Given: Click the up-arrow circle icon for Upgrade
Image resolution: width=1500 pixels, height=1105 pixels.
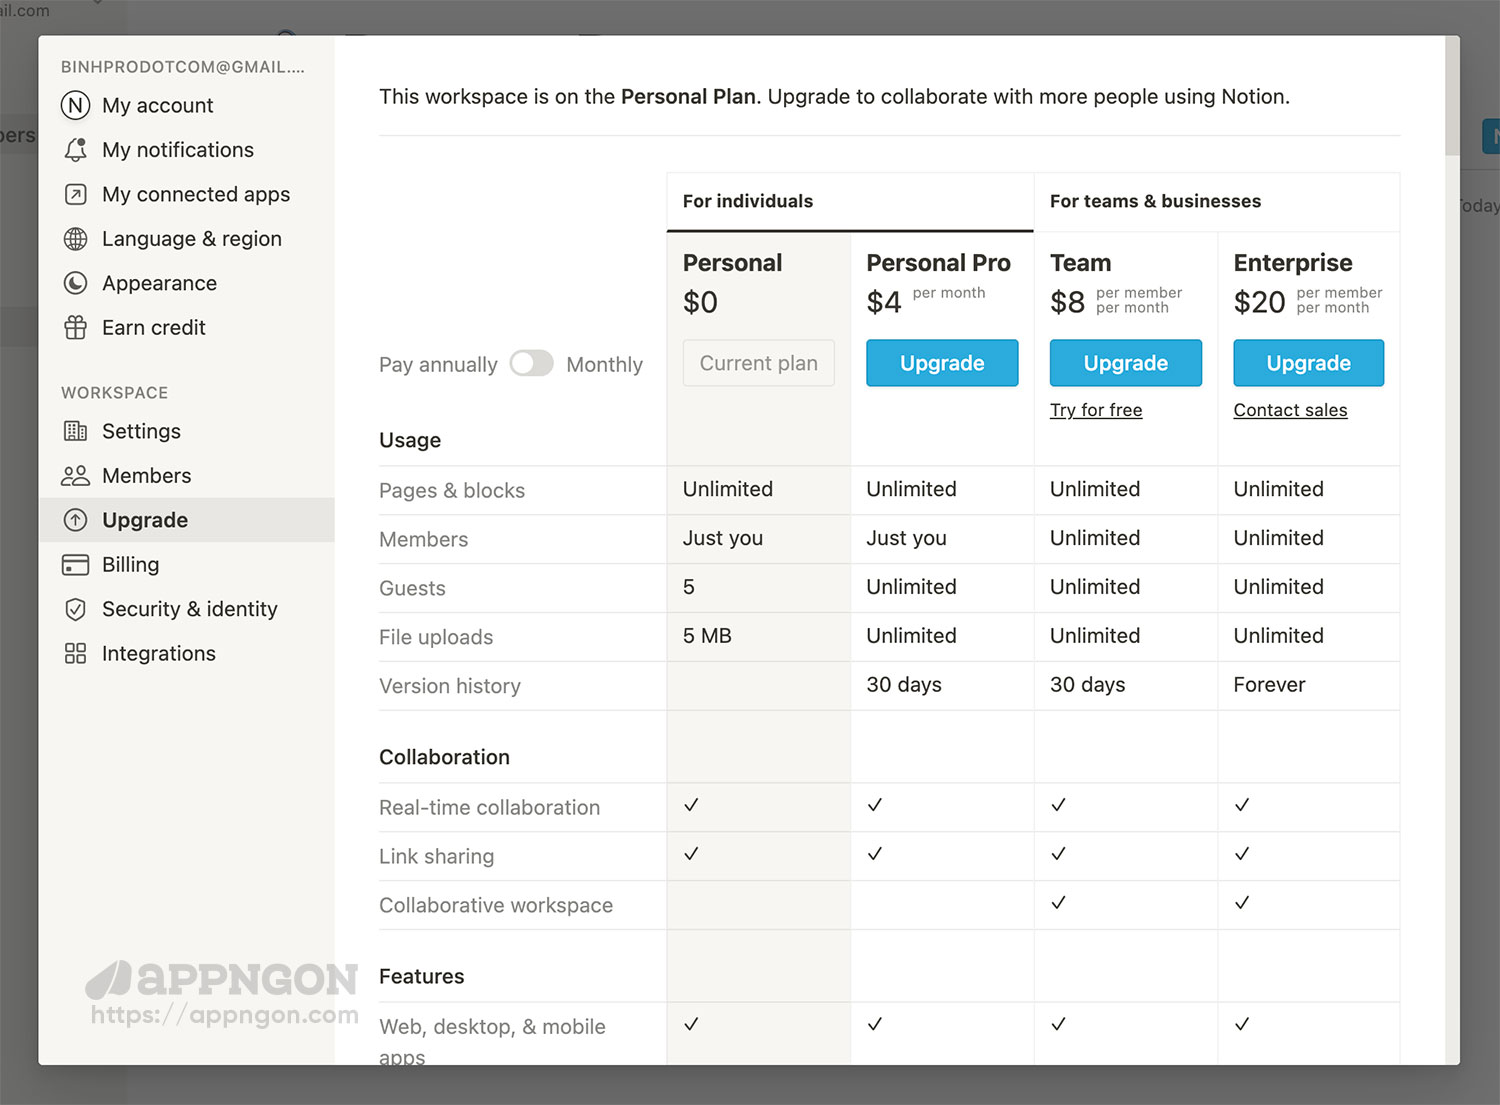Looking at the screenshot, I should [x=75, y=520].
